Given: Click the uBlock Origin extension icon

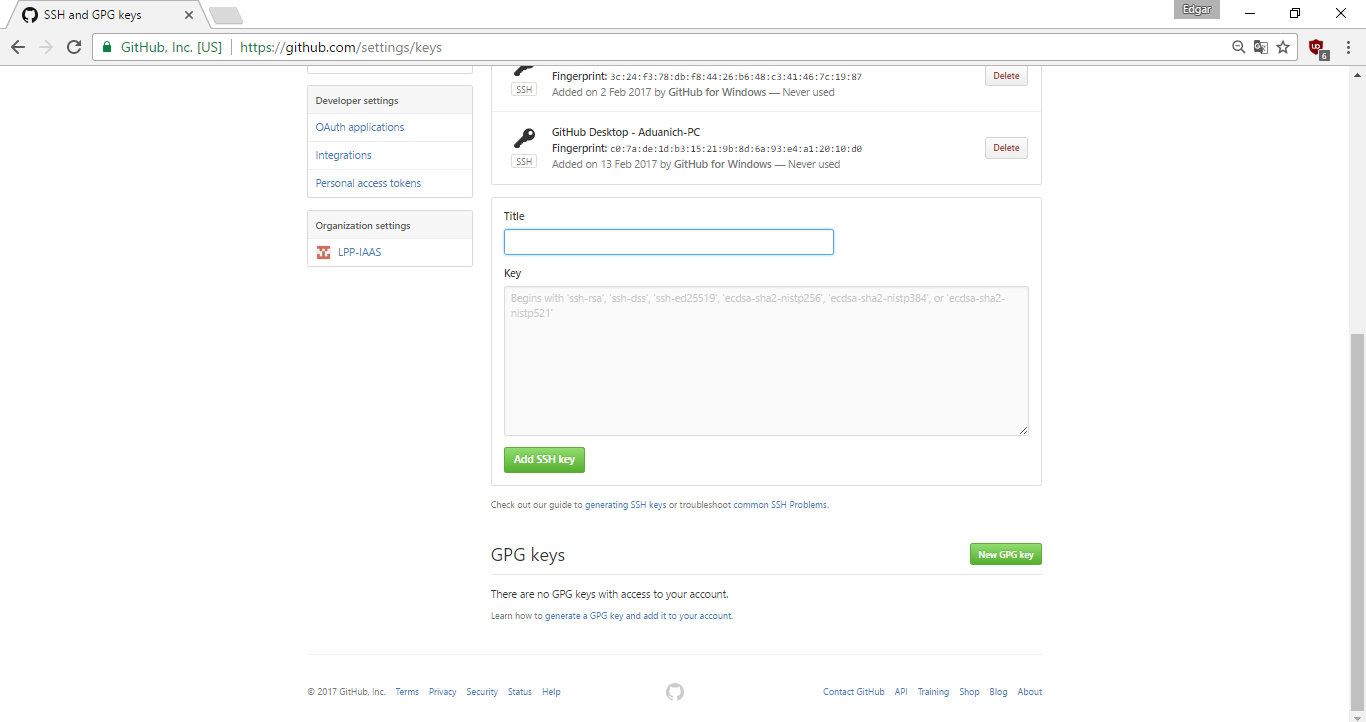Looking at the screenshot, I should (x=1317, y=47).
